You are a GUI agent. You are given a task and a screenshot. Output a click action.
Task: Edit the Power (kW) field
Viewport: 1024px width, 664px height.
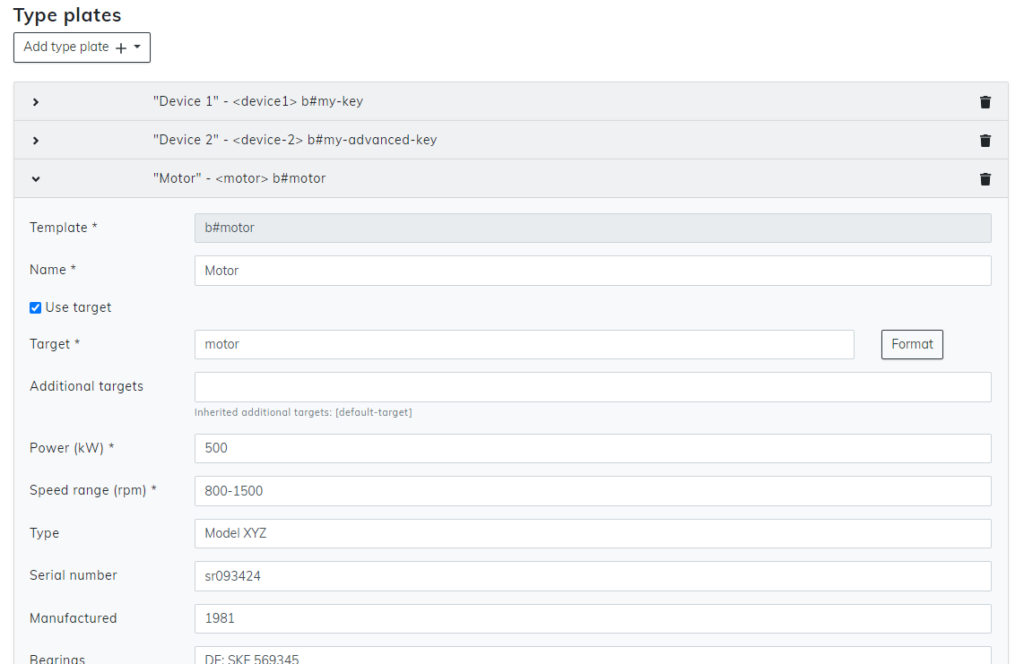click(x=592, y=449)
